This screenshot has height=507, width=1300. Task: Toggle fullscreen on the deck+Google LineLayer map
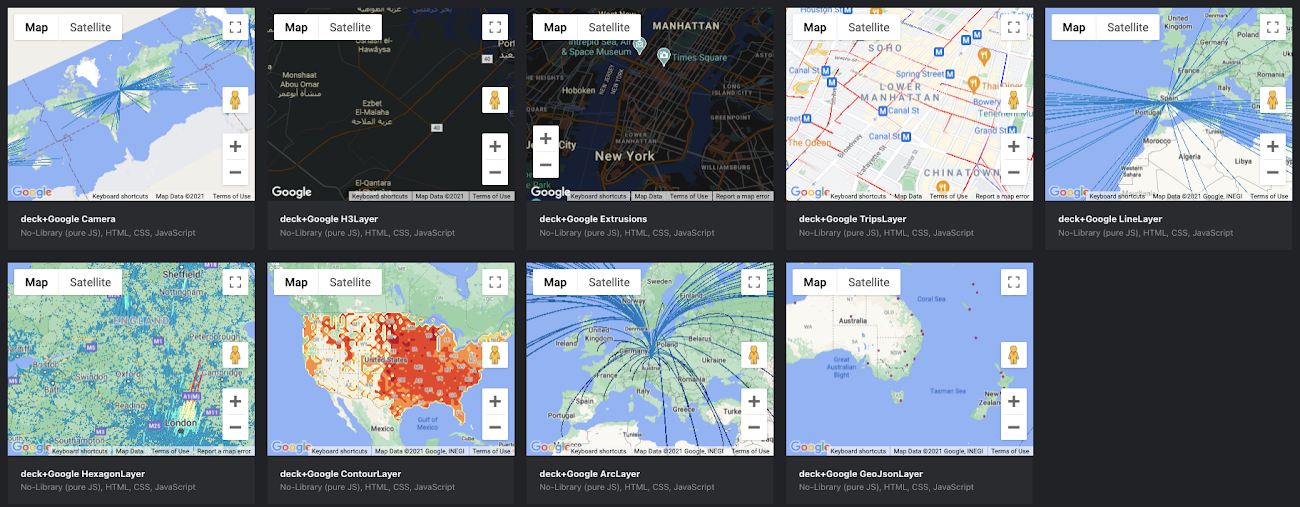pyautogui.click(x=1272, y=27)
